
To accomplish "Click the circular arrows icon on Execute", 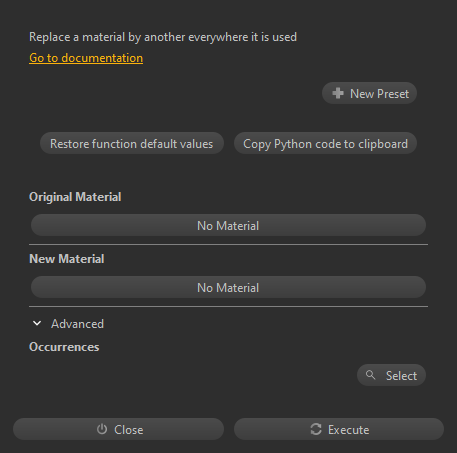I will 316,429.
